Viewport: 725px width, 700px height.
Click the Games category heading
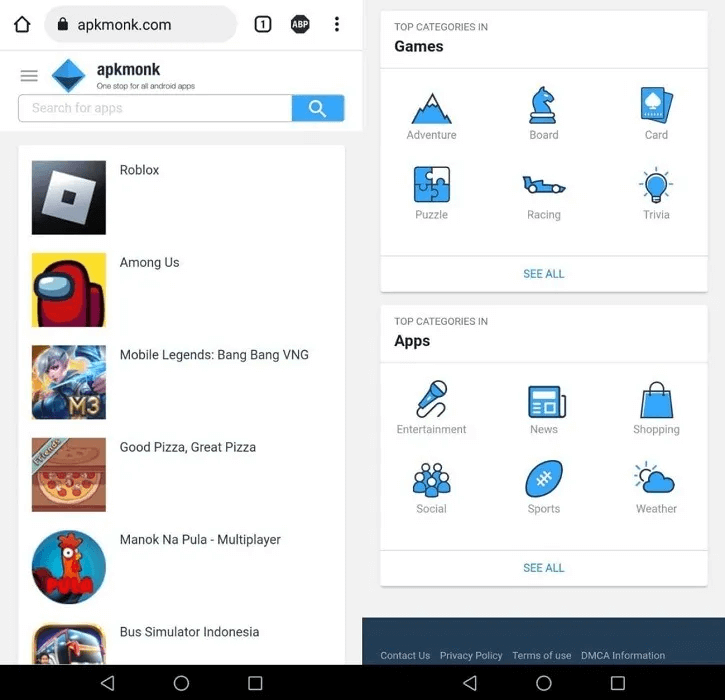[418, 46]
